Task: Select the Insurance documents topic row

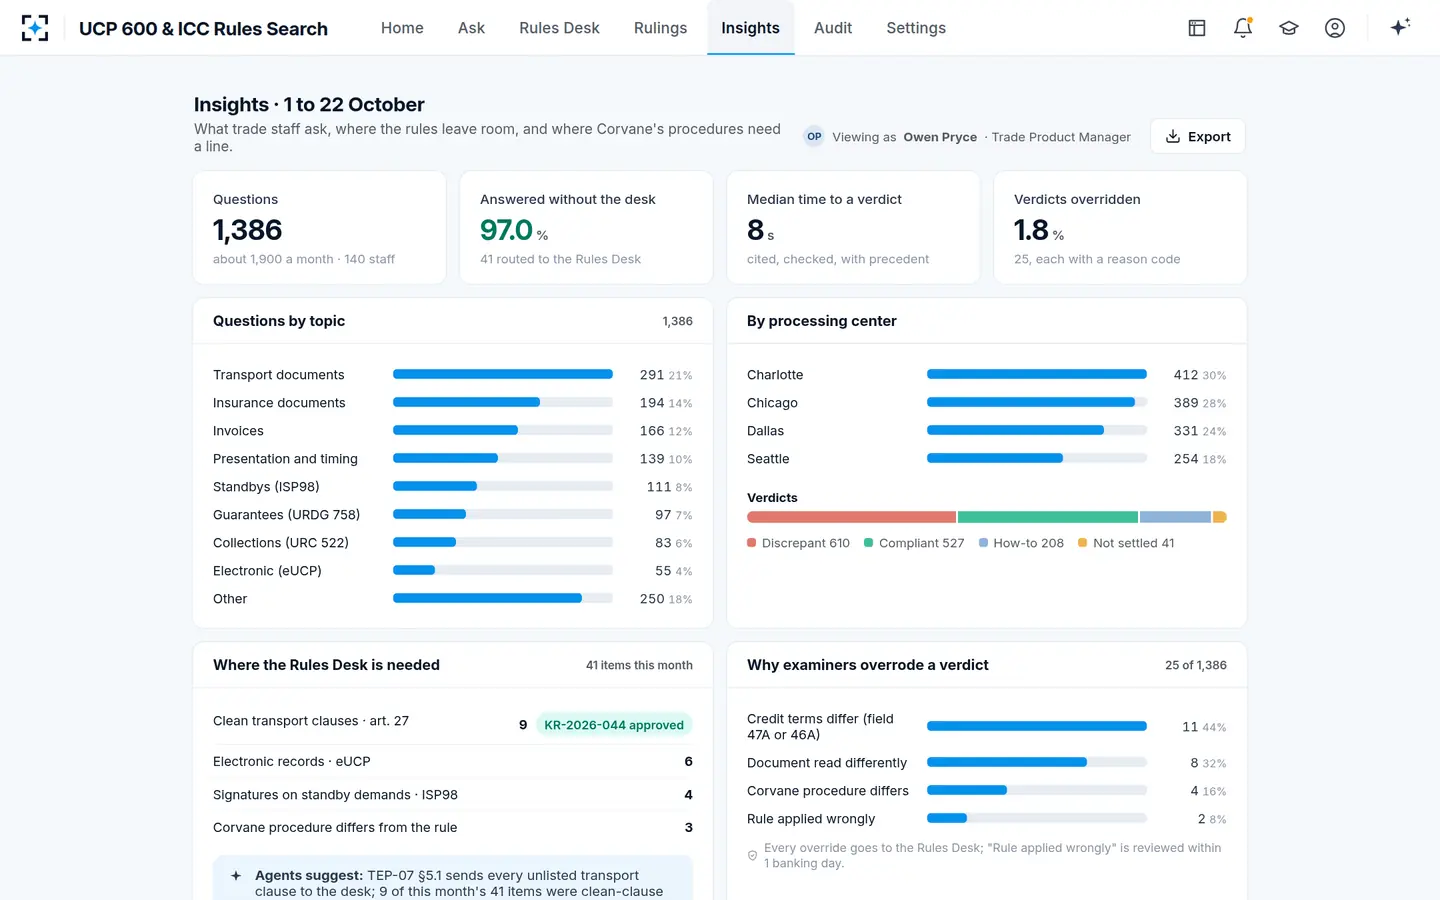Action: (453, 403)
